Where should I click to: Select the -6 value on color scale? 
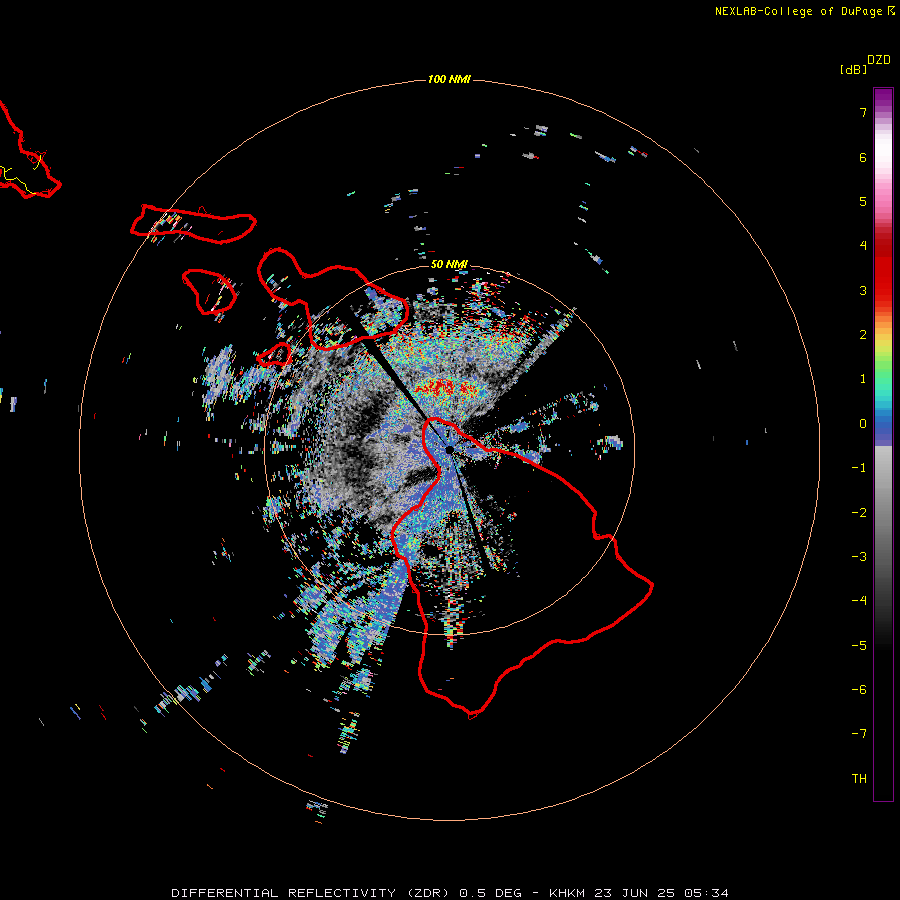pos(859,689)
